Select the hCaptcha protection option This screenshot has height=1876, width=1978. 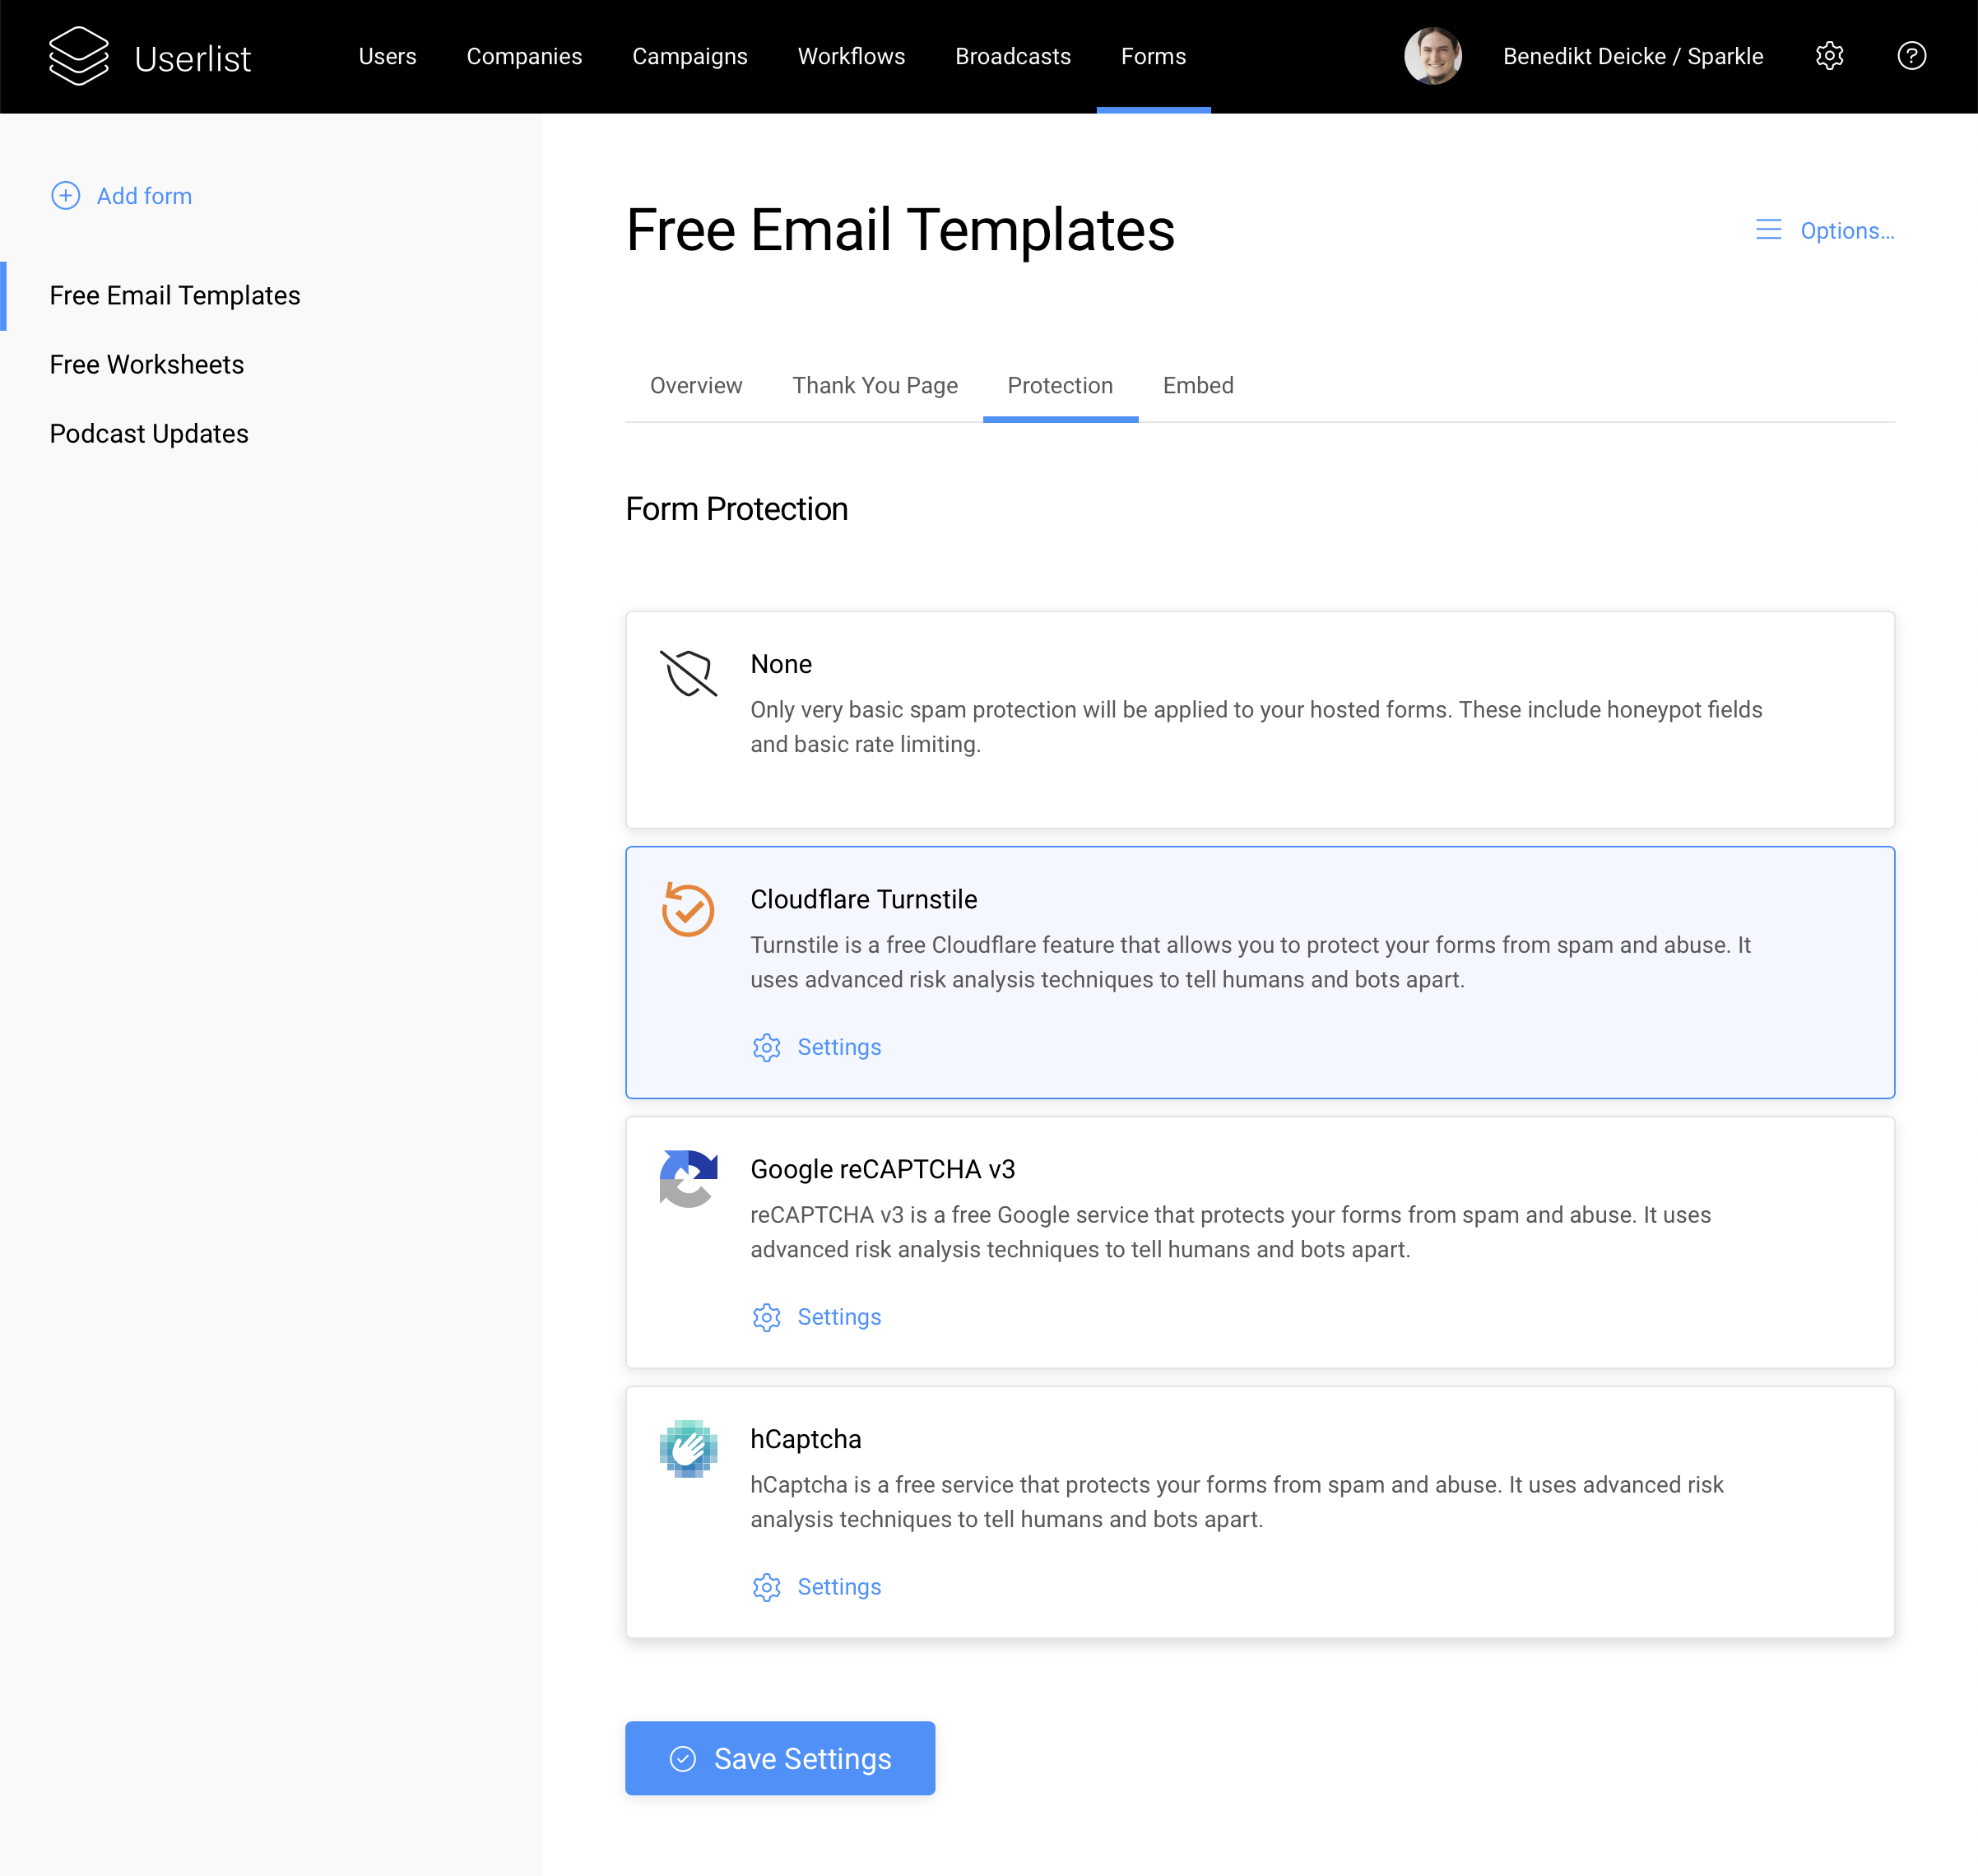(1261, 1511)
